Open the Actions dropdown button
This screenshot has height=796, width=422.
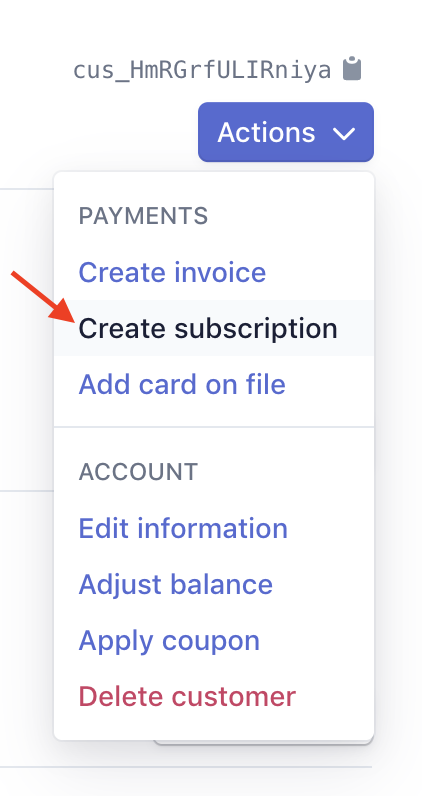click(x=286, y=132)
